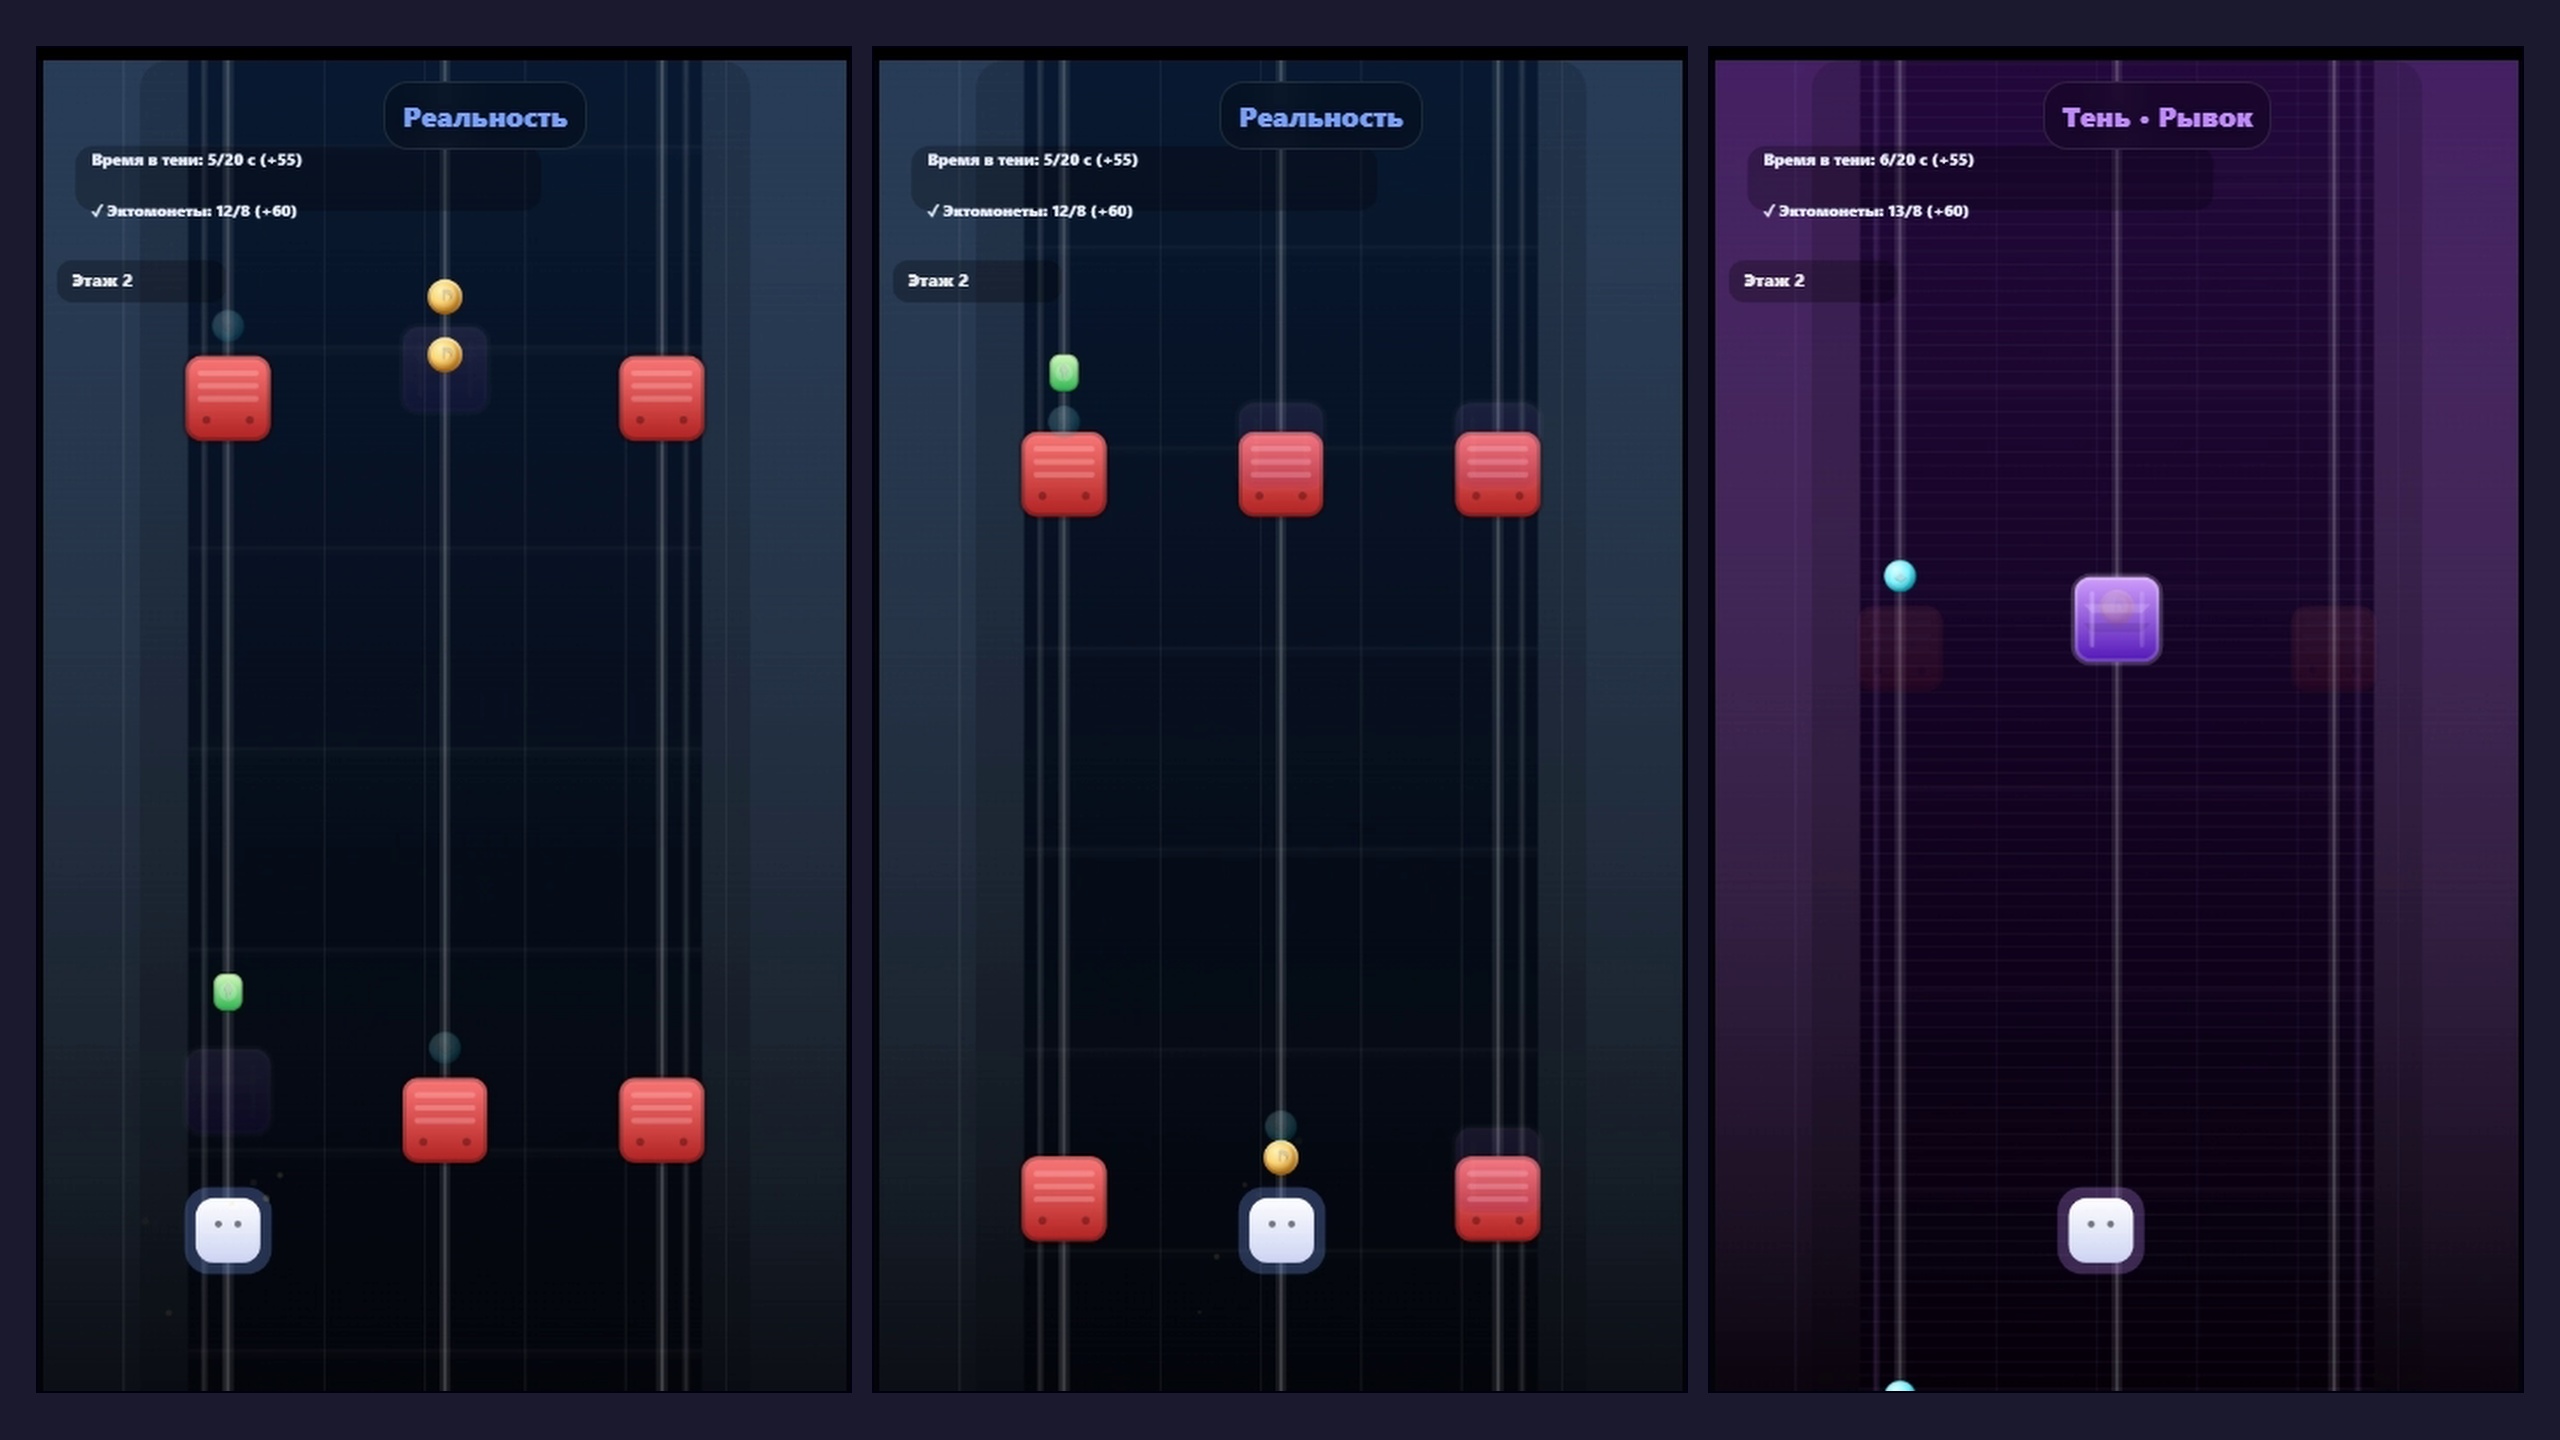This screenshot has width=2560, height=1440.
Task: Open the Тень · Рывок mode badge
Action: (2157, 116)
